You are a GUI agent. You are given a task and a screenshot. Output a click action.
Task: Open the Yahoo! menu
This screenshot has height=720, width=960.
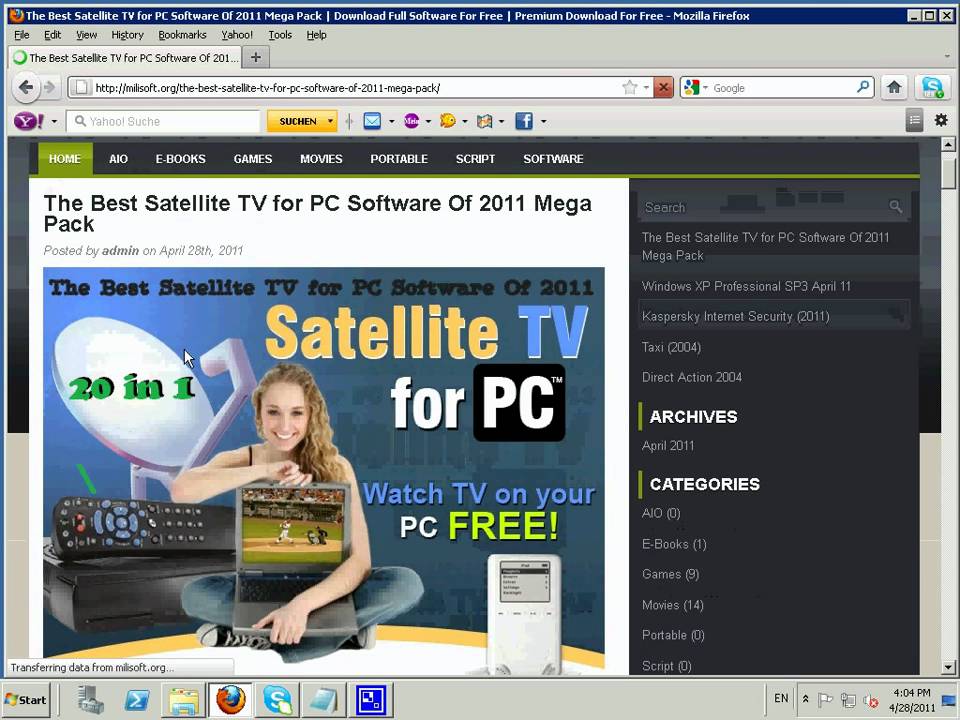(237, 35)
